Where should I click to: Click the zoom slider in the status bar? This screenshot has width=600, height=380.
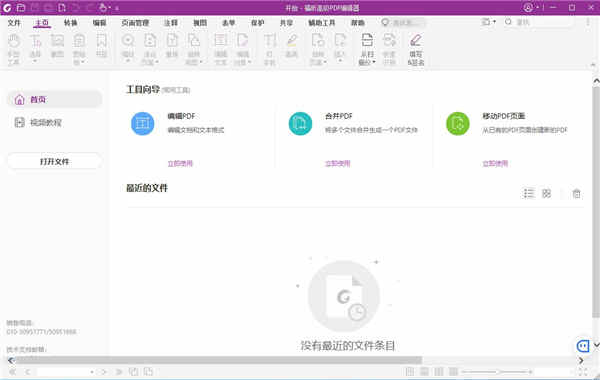tap(497, 372)
